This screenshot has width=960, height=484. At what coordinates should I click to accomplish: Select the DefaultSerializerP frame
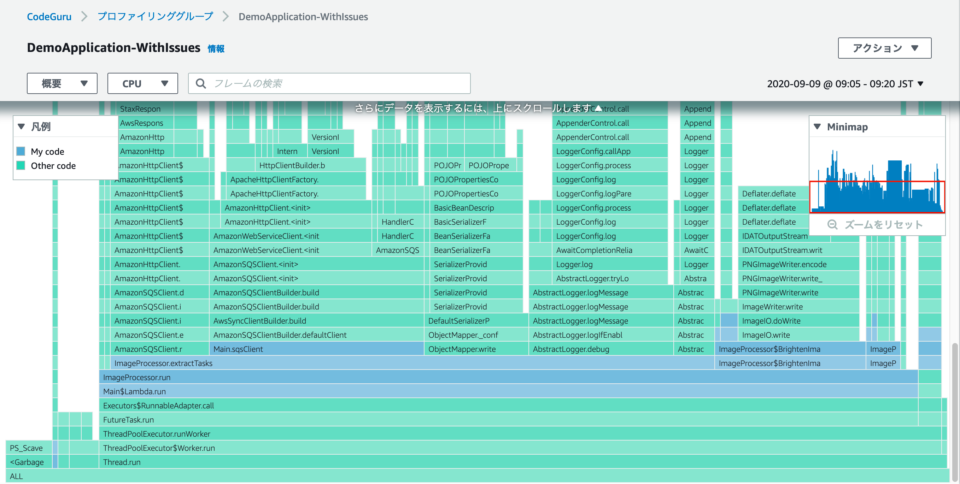pos(476,321)
